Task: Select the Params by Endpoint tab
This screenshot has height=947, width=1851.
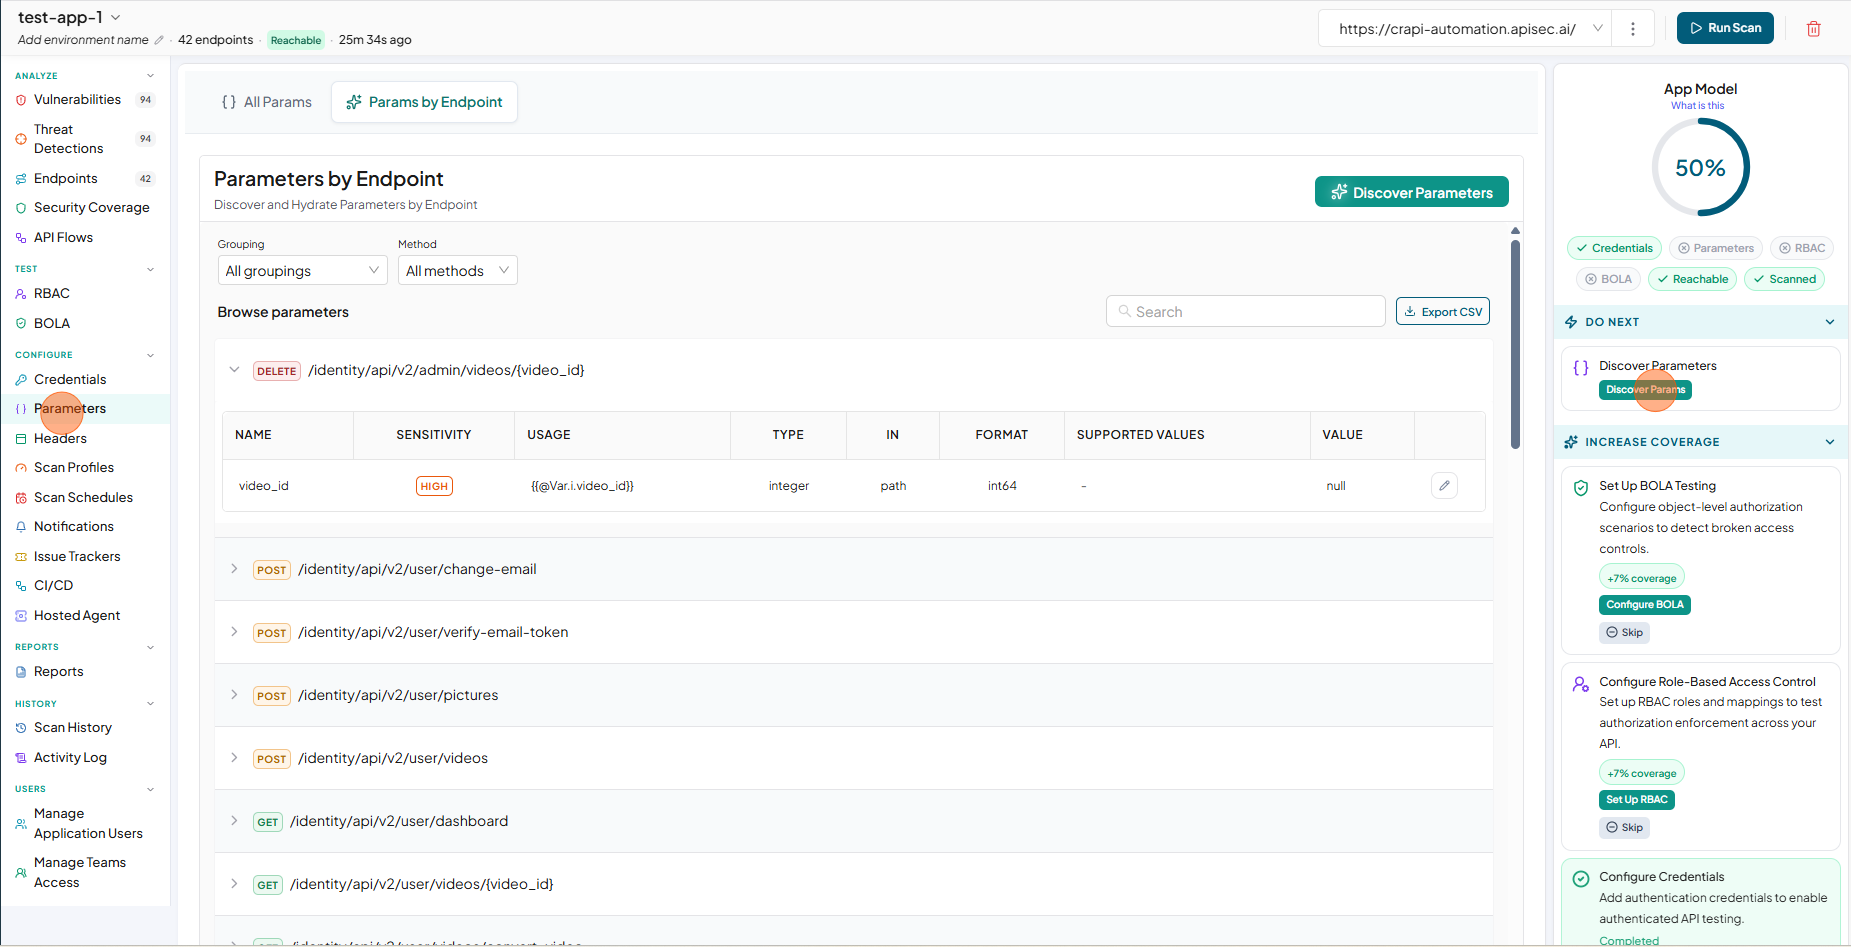Action: click(424, 102)
